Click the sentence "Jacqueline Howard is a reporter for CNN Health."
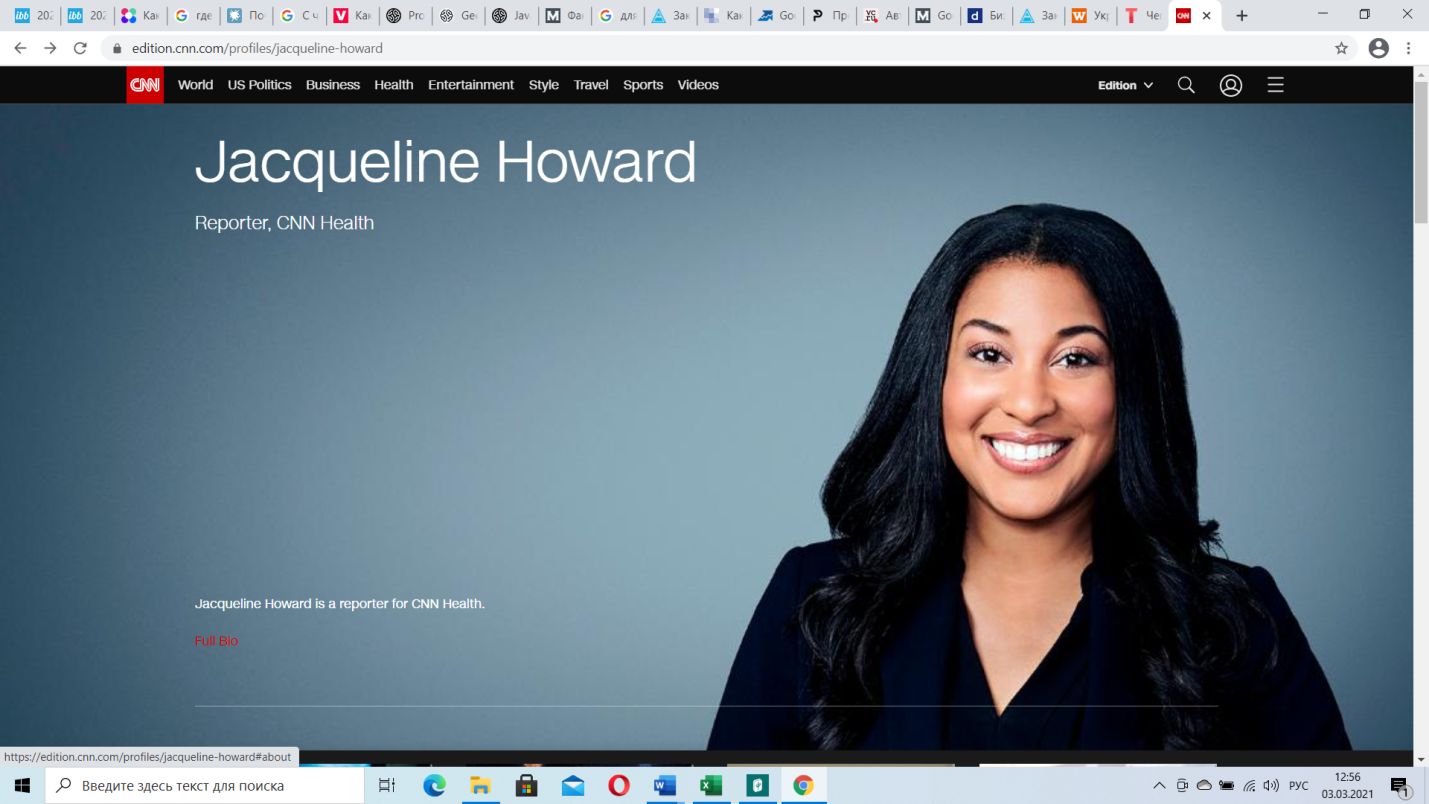Image resolution: width=1429 pixels, height=804 pixels. (340, 604)
